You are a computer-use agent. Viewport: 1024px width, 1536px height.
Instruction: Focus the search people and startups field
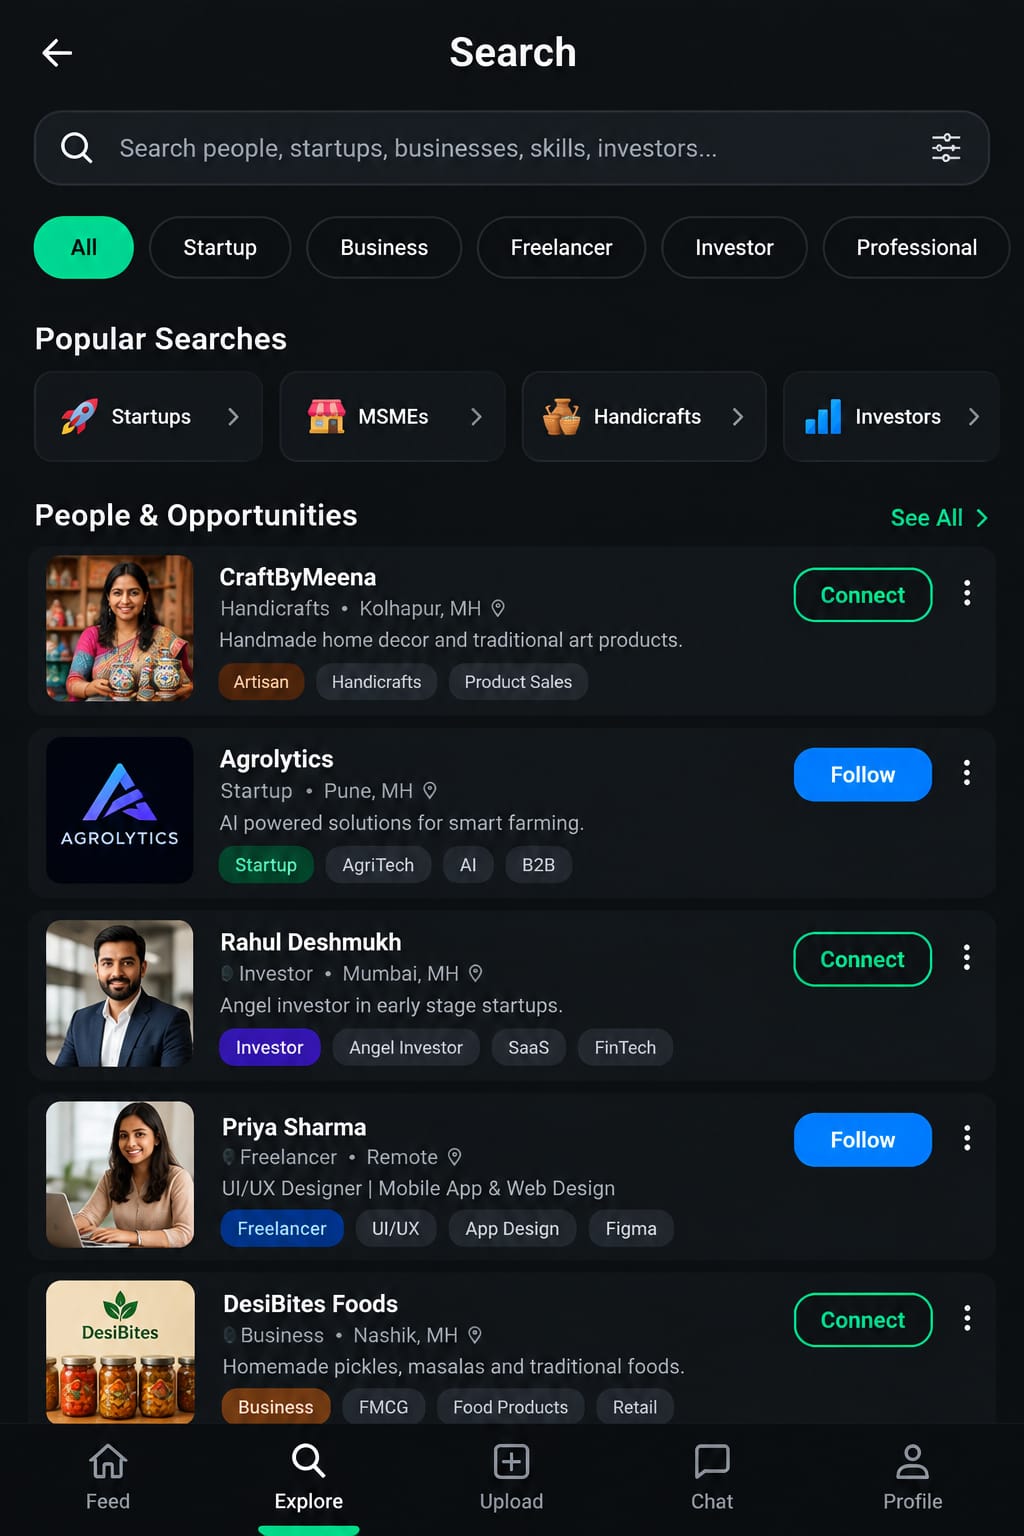click(x=512, y=148)
